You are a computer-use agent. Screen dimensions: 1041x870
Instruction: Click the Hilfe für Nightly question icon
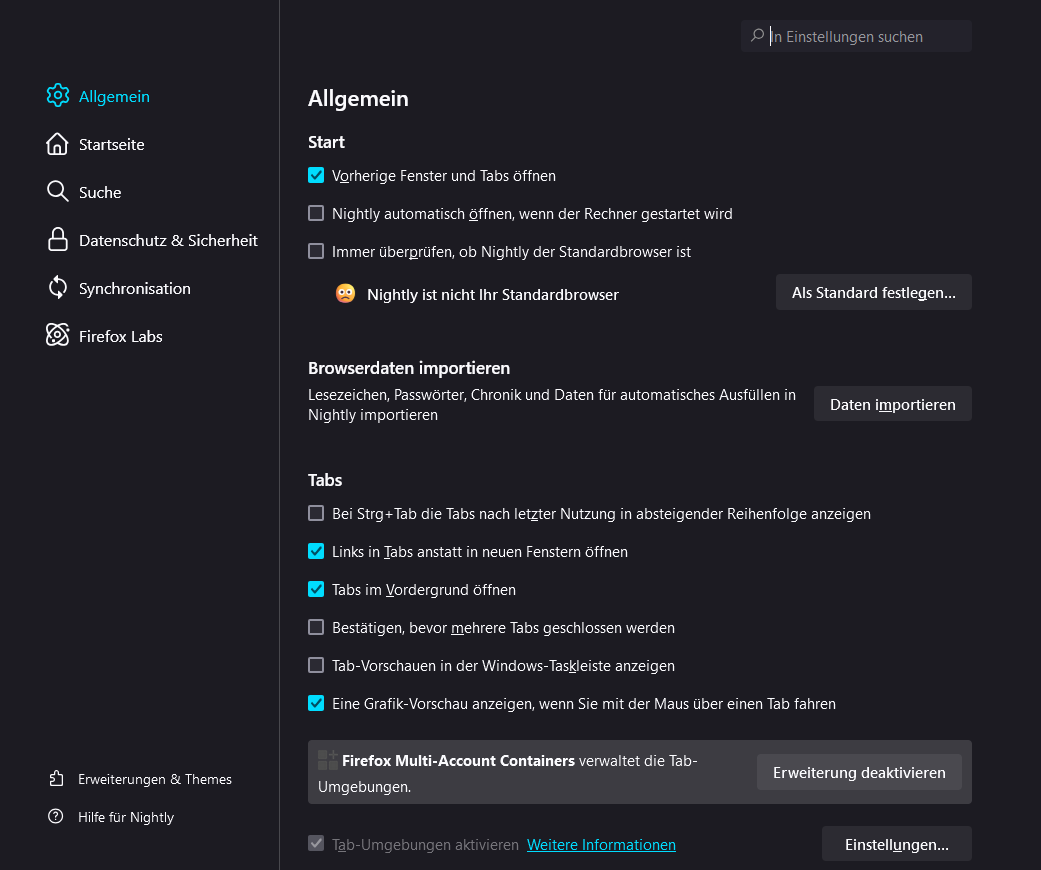click(x=56, y=817)
